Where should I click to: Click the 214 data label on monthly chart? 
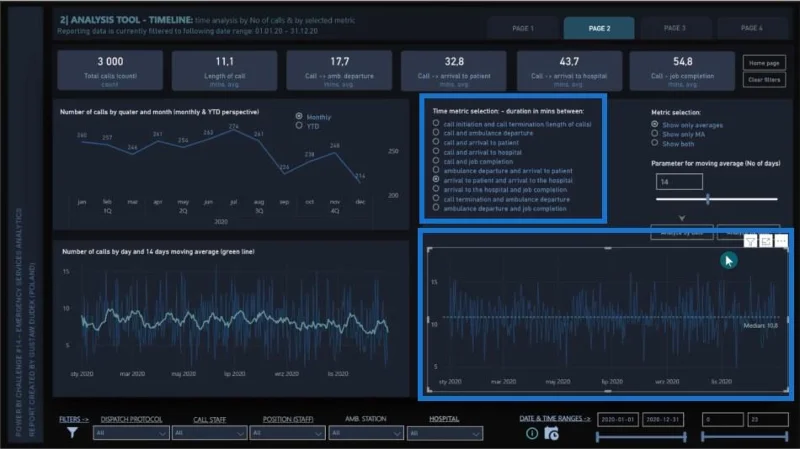pyautogui.click(x=360, y=176)
